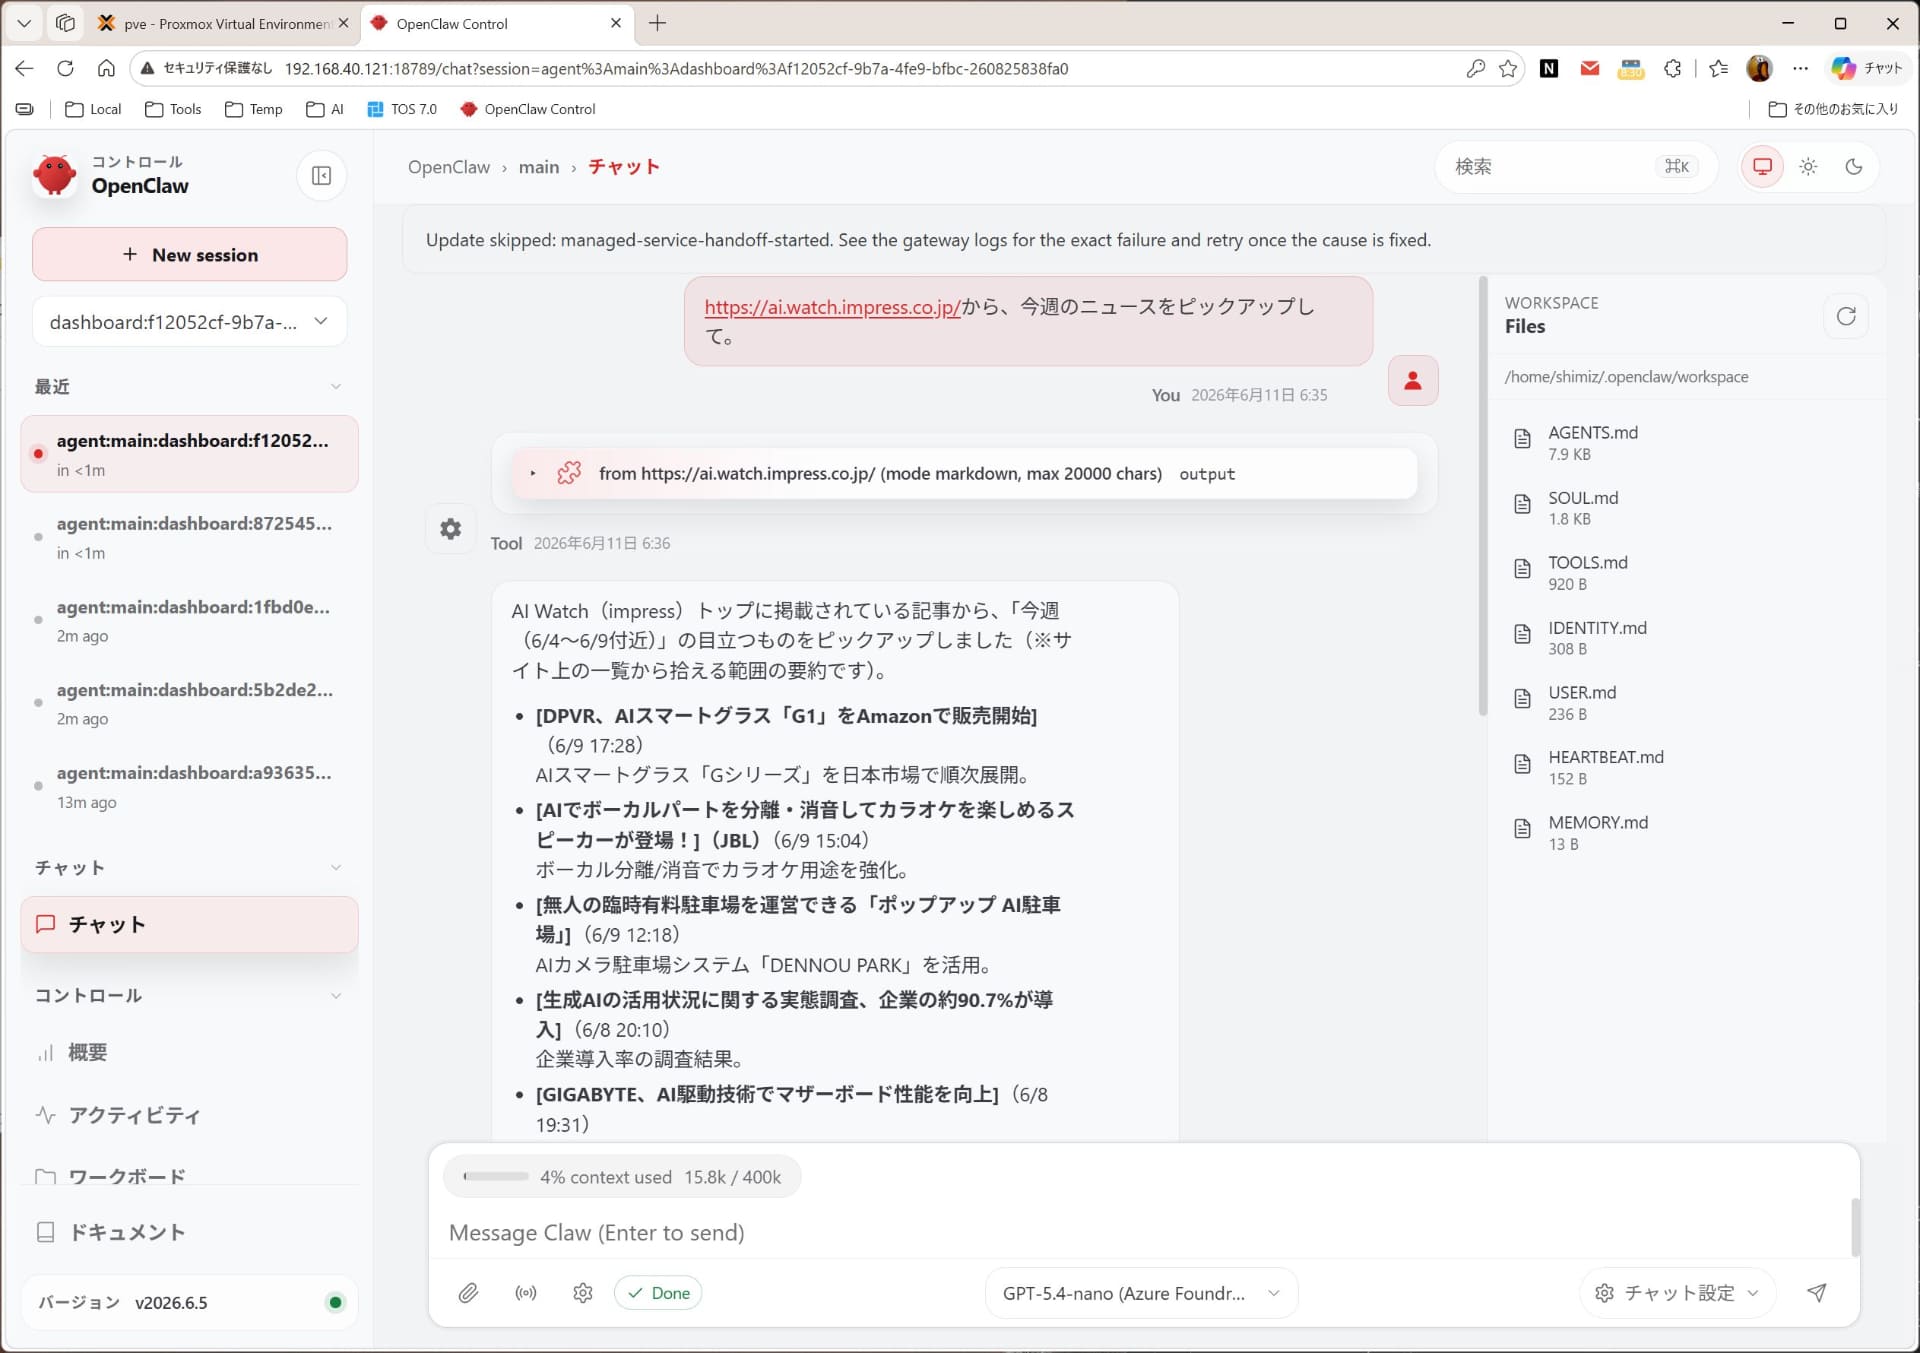Screen dimensions: 1920x1353
Task: Open the browser tab list chevron
Action: coord(24,23)
